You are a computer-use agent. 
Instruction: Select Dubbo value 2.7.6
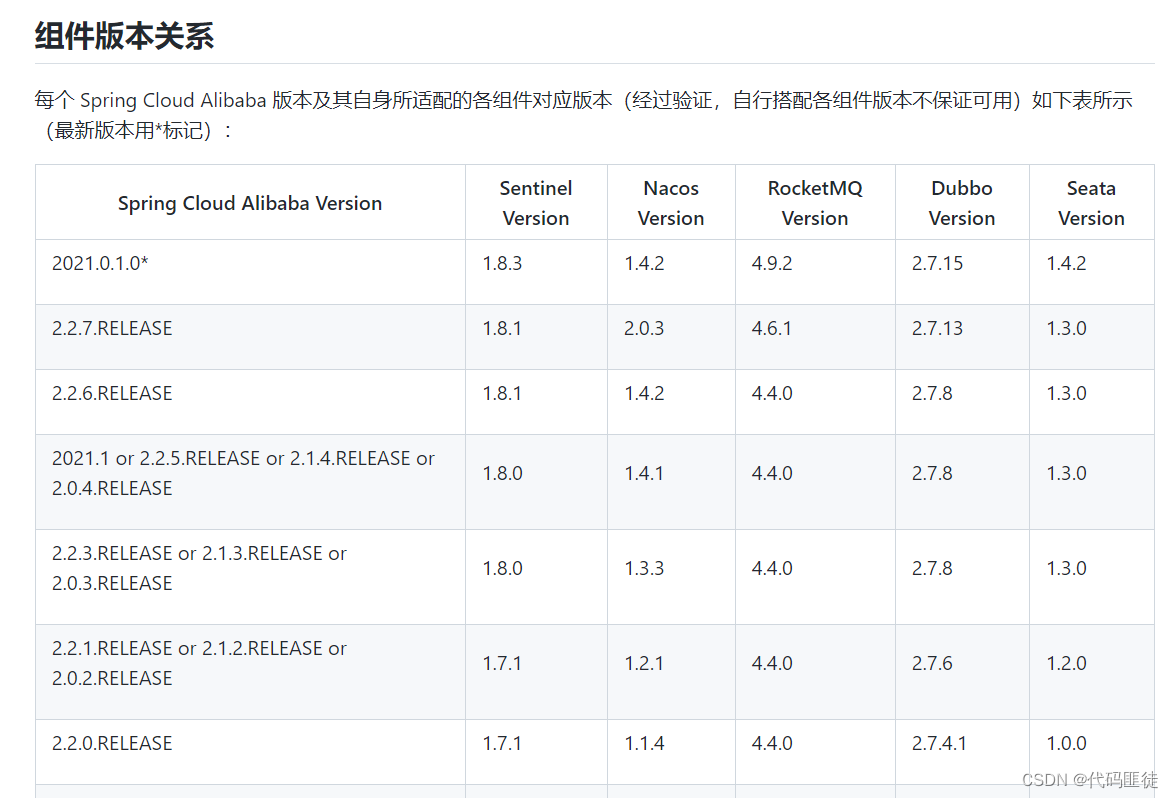coord(932,663)
